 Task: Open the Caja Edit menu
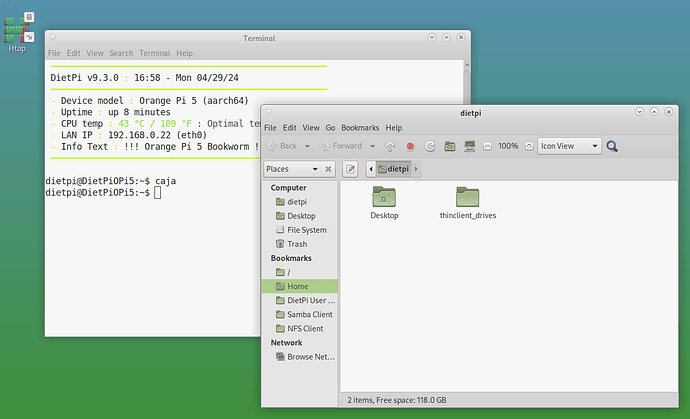point(290,128)
